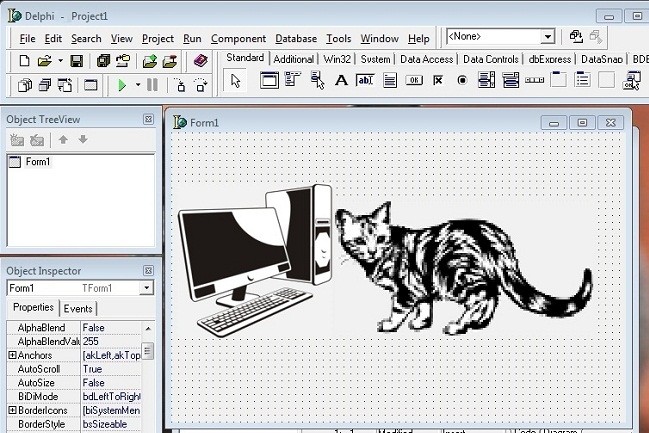Screen dimensions: 649x433
Task: Move item down in Object TreeView toolbar
Action: (x=83, y=140)
